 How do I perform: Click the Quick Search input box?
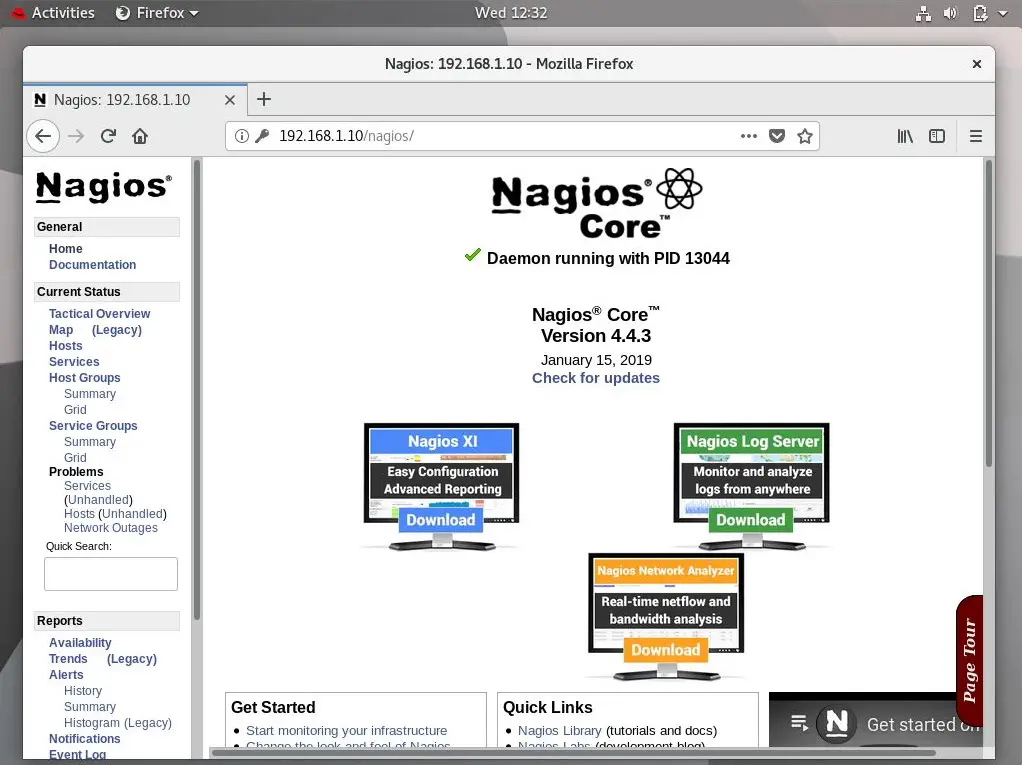pos(111,573)
